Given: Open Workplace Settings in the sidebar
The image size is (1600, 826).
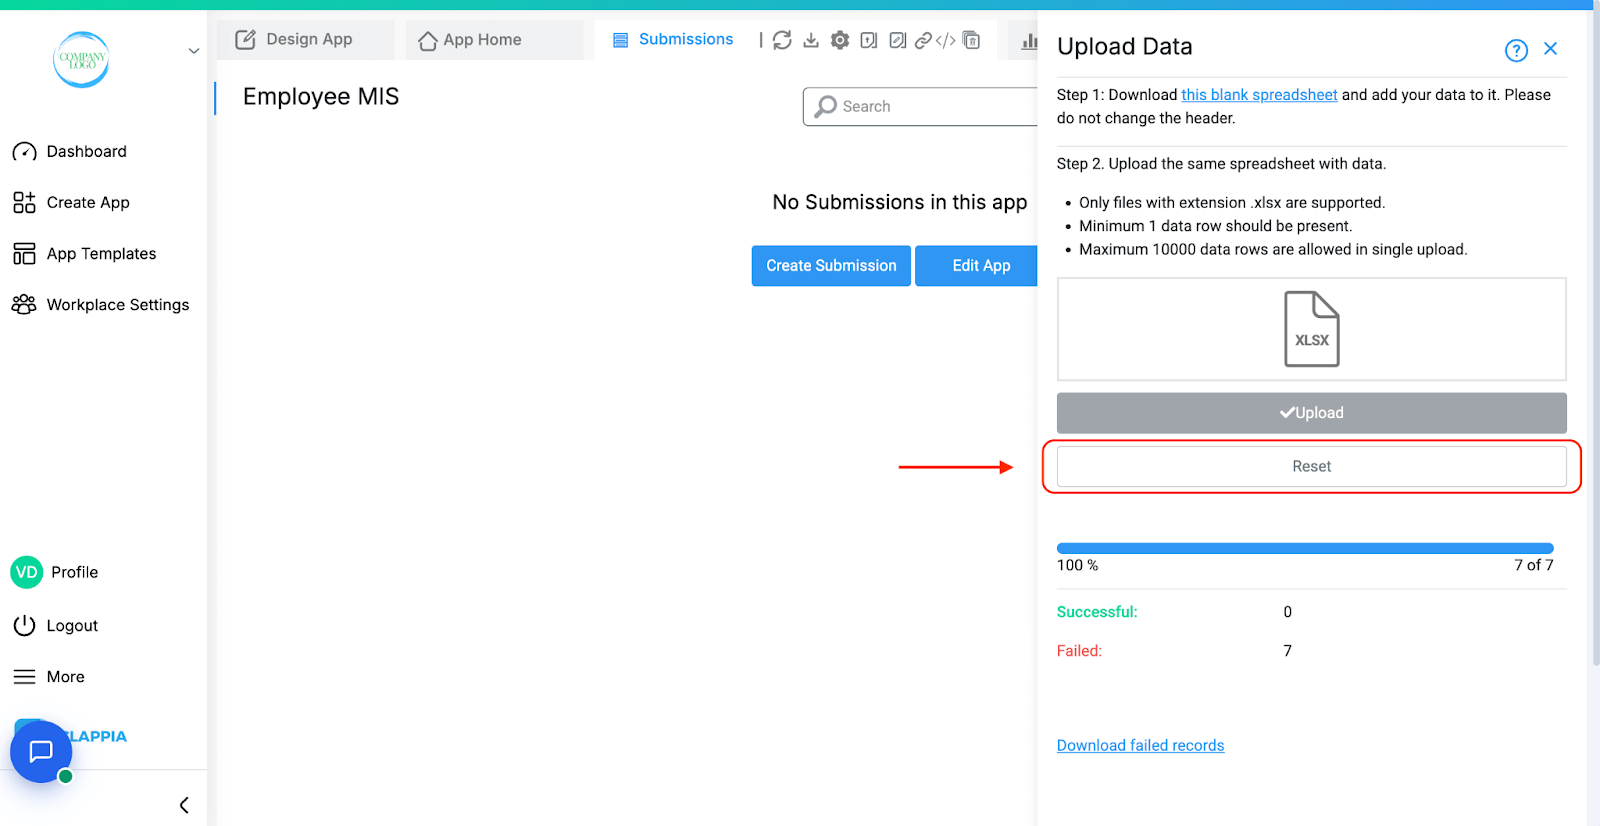Looking at the screenshot, I should (100, 305).
